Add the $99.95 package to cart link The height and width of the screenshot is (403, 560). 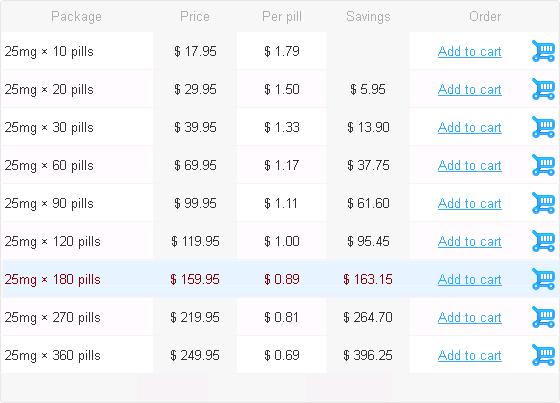click(x=470, y=203)
